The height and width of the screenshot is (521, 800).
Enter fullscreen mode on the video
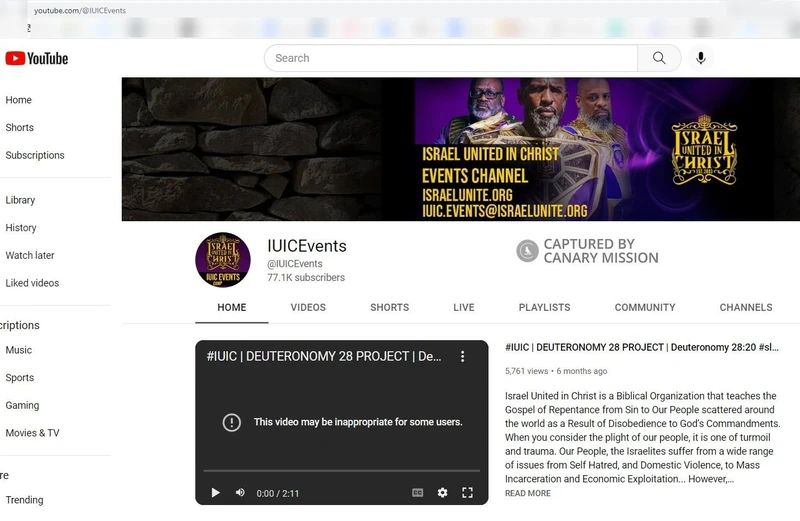point(467,492)
